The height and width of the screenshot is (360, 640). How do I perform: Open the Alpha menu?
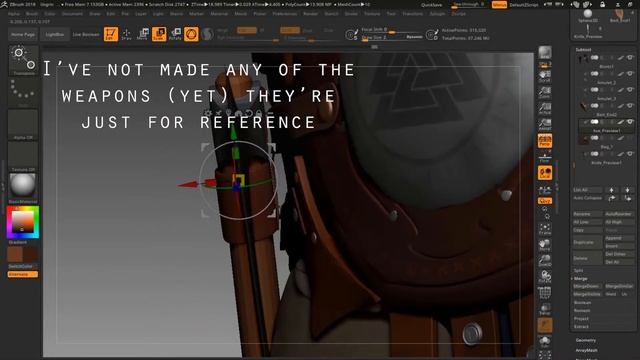tap(14, 14)
